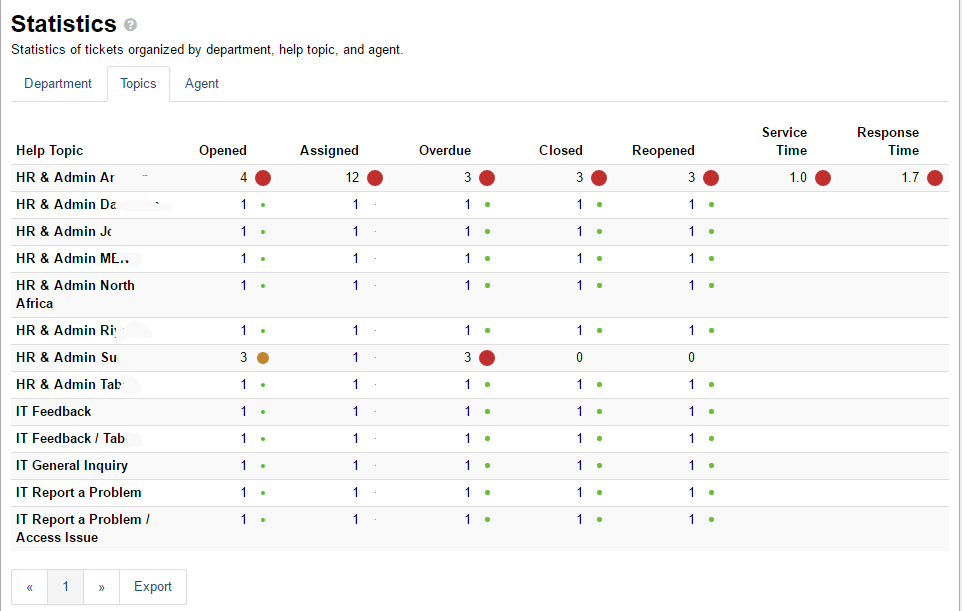Go to next page with » button

tap(101, 587)
